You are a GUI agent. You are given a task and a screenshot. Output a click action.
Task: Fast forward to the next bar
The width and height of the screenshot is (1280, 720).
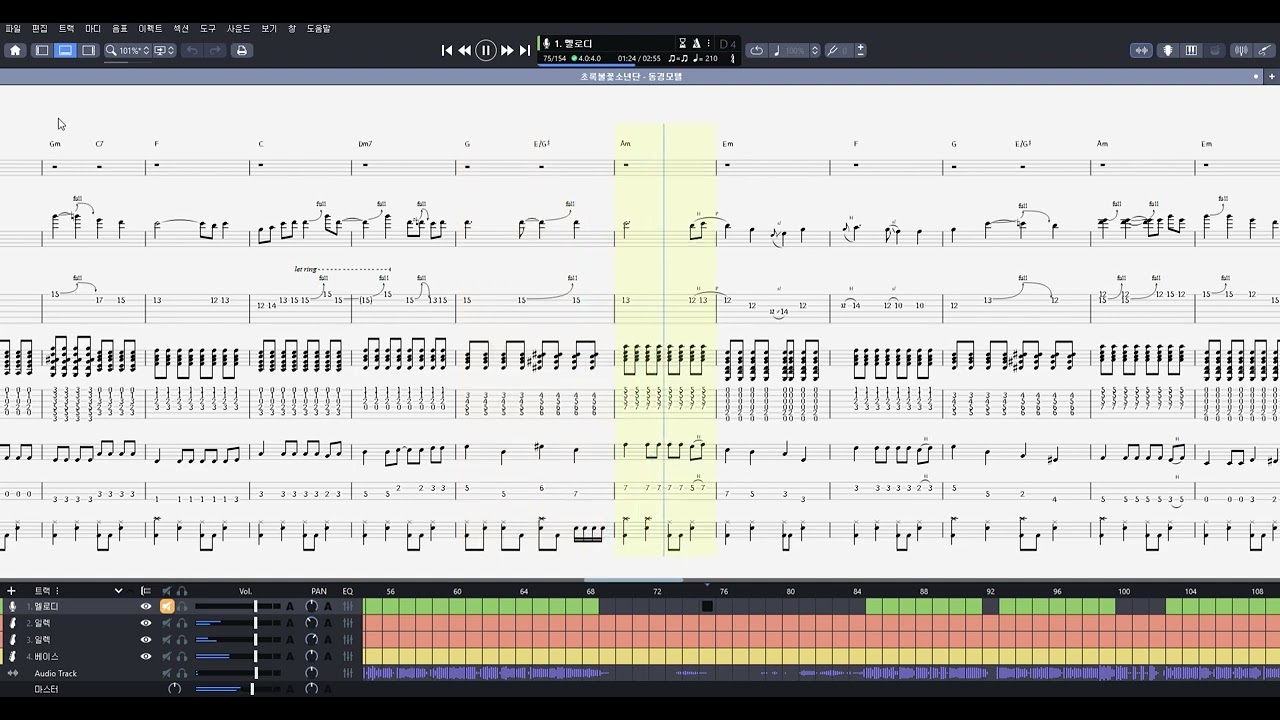[507, 50]
